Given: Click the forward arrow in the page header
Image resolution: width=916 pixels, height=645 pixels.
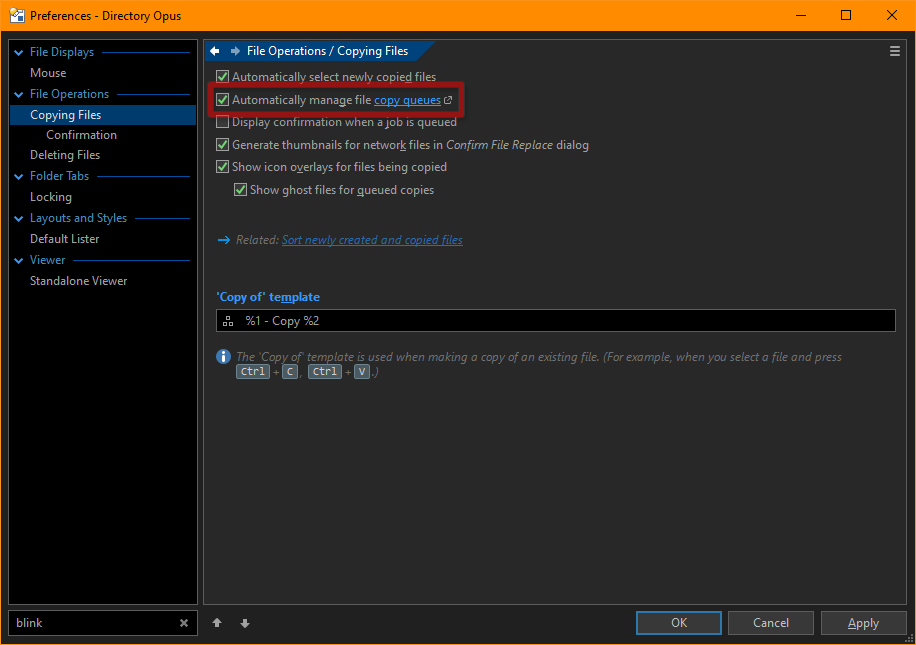Looking at the screenshot, I should coord(235,51).
